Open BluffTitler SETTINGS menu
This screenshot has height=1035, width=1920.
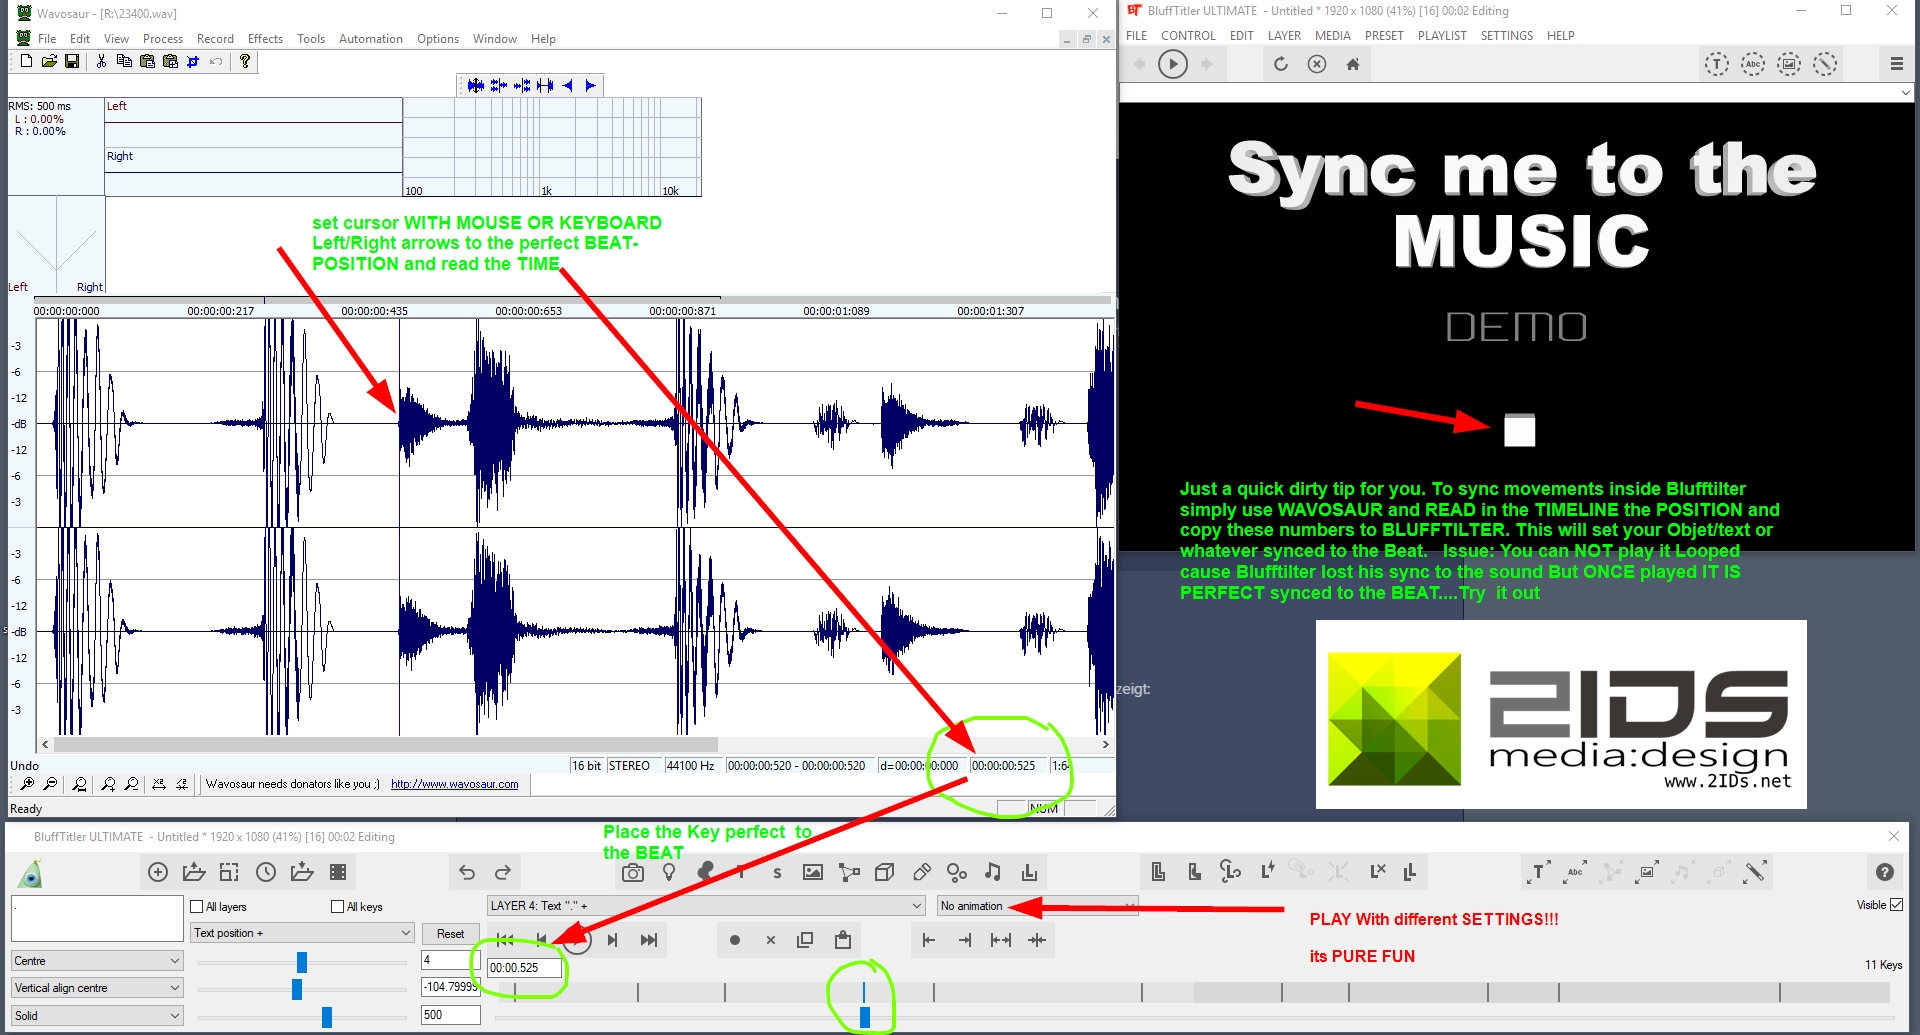pos(1507,35)
